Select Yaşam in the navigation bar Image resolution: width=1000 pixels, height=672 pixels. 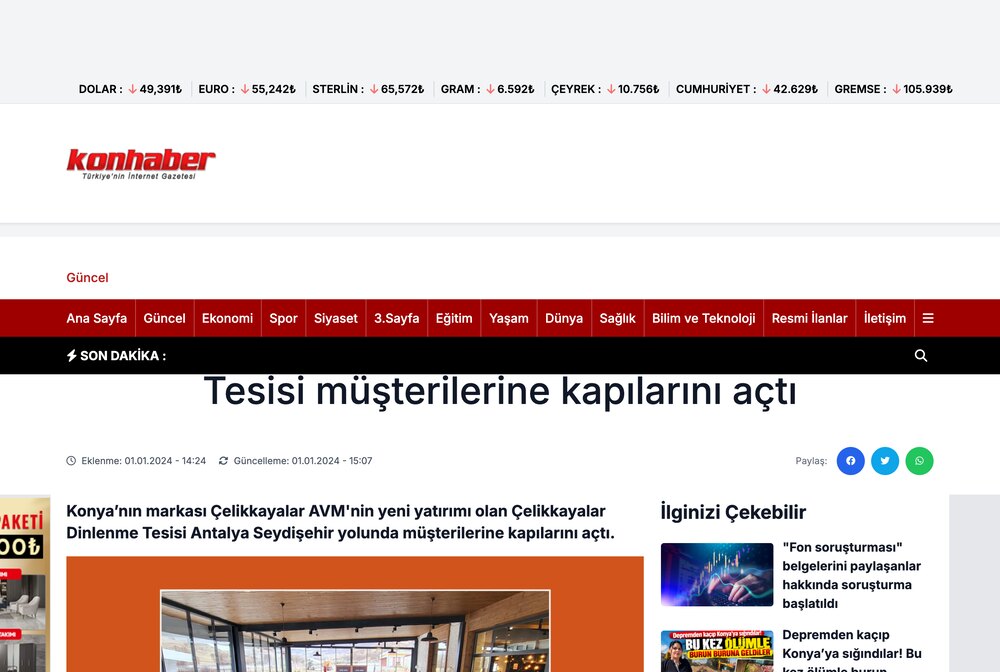(x=509, y=318)
